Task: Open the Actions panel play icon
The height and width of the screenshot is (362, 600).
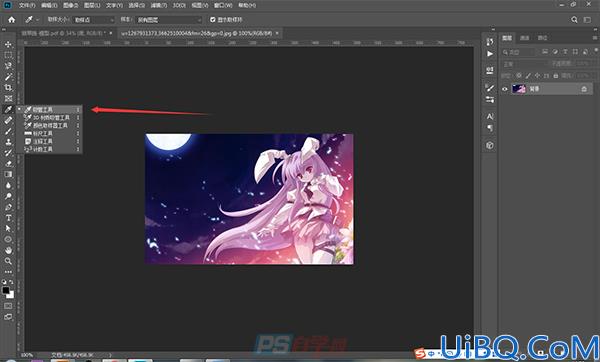Action: (x=490, y=54)
